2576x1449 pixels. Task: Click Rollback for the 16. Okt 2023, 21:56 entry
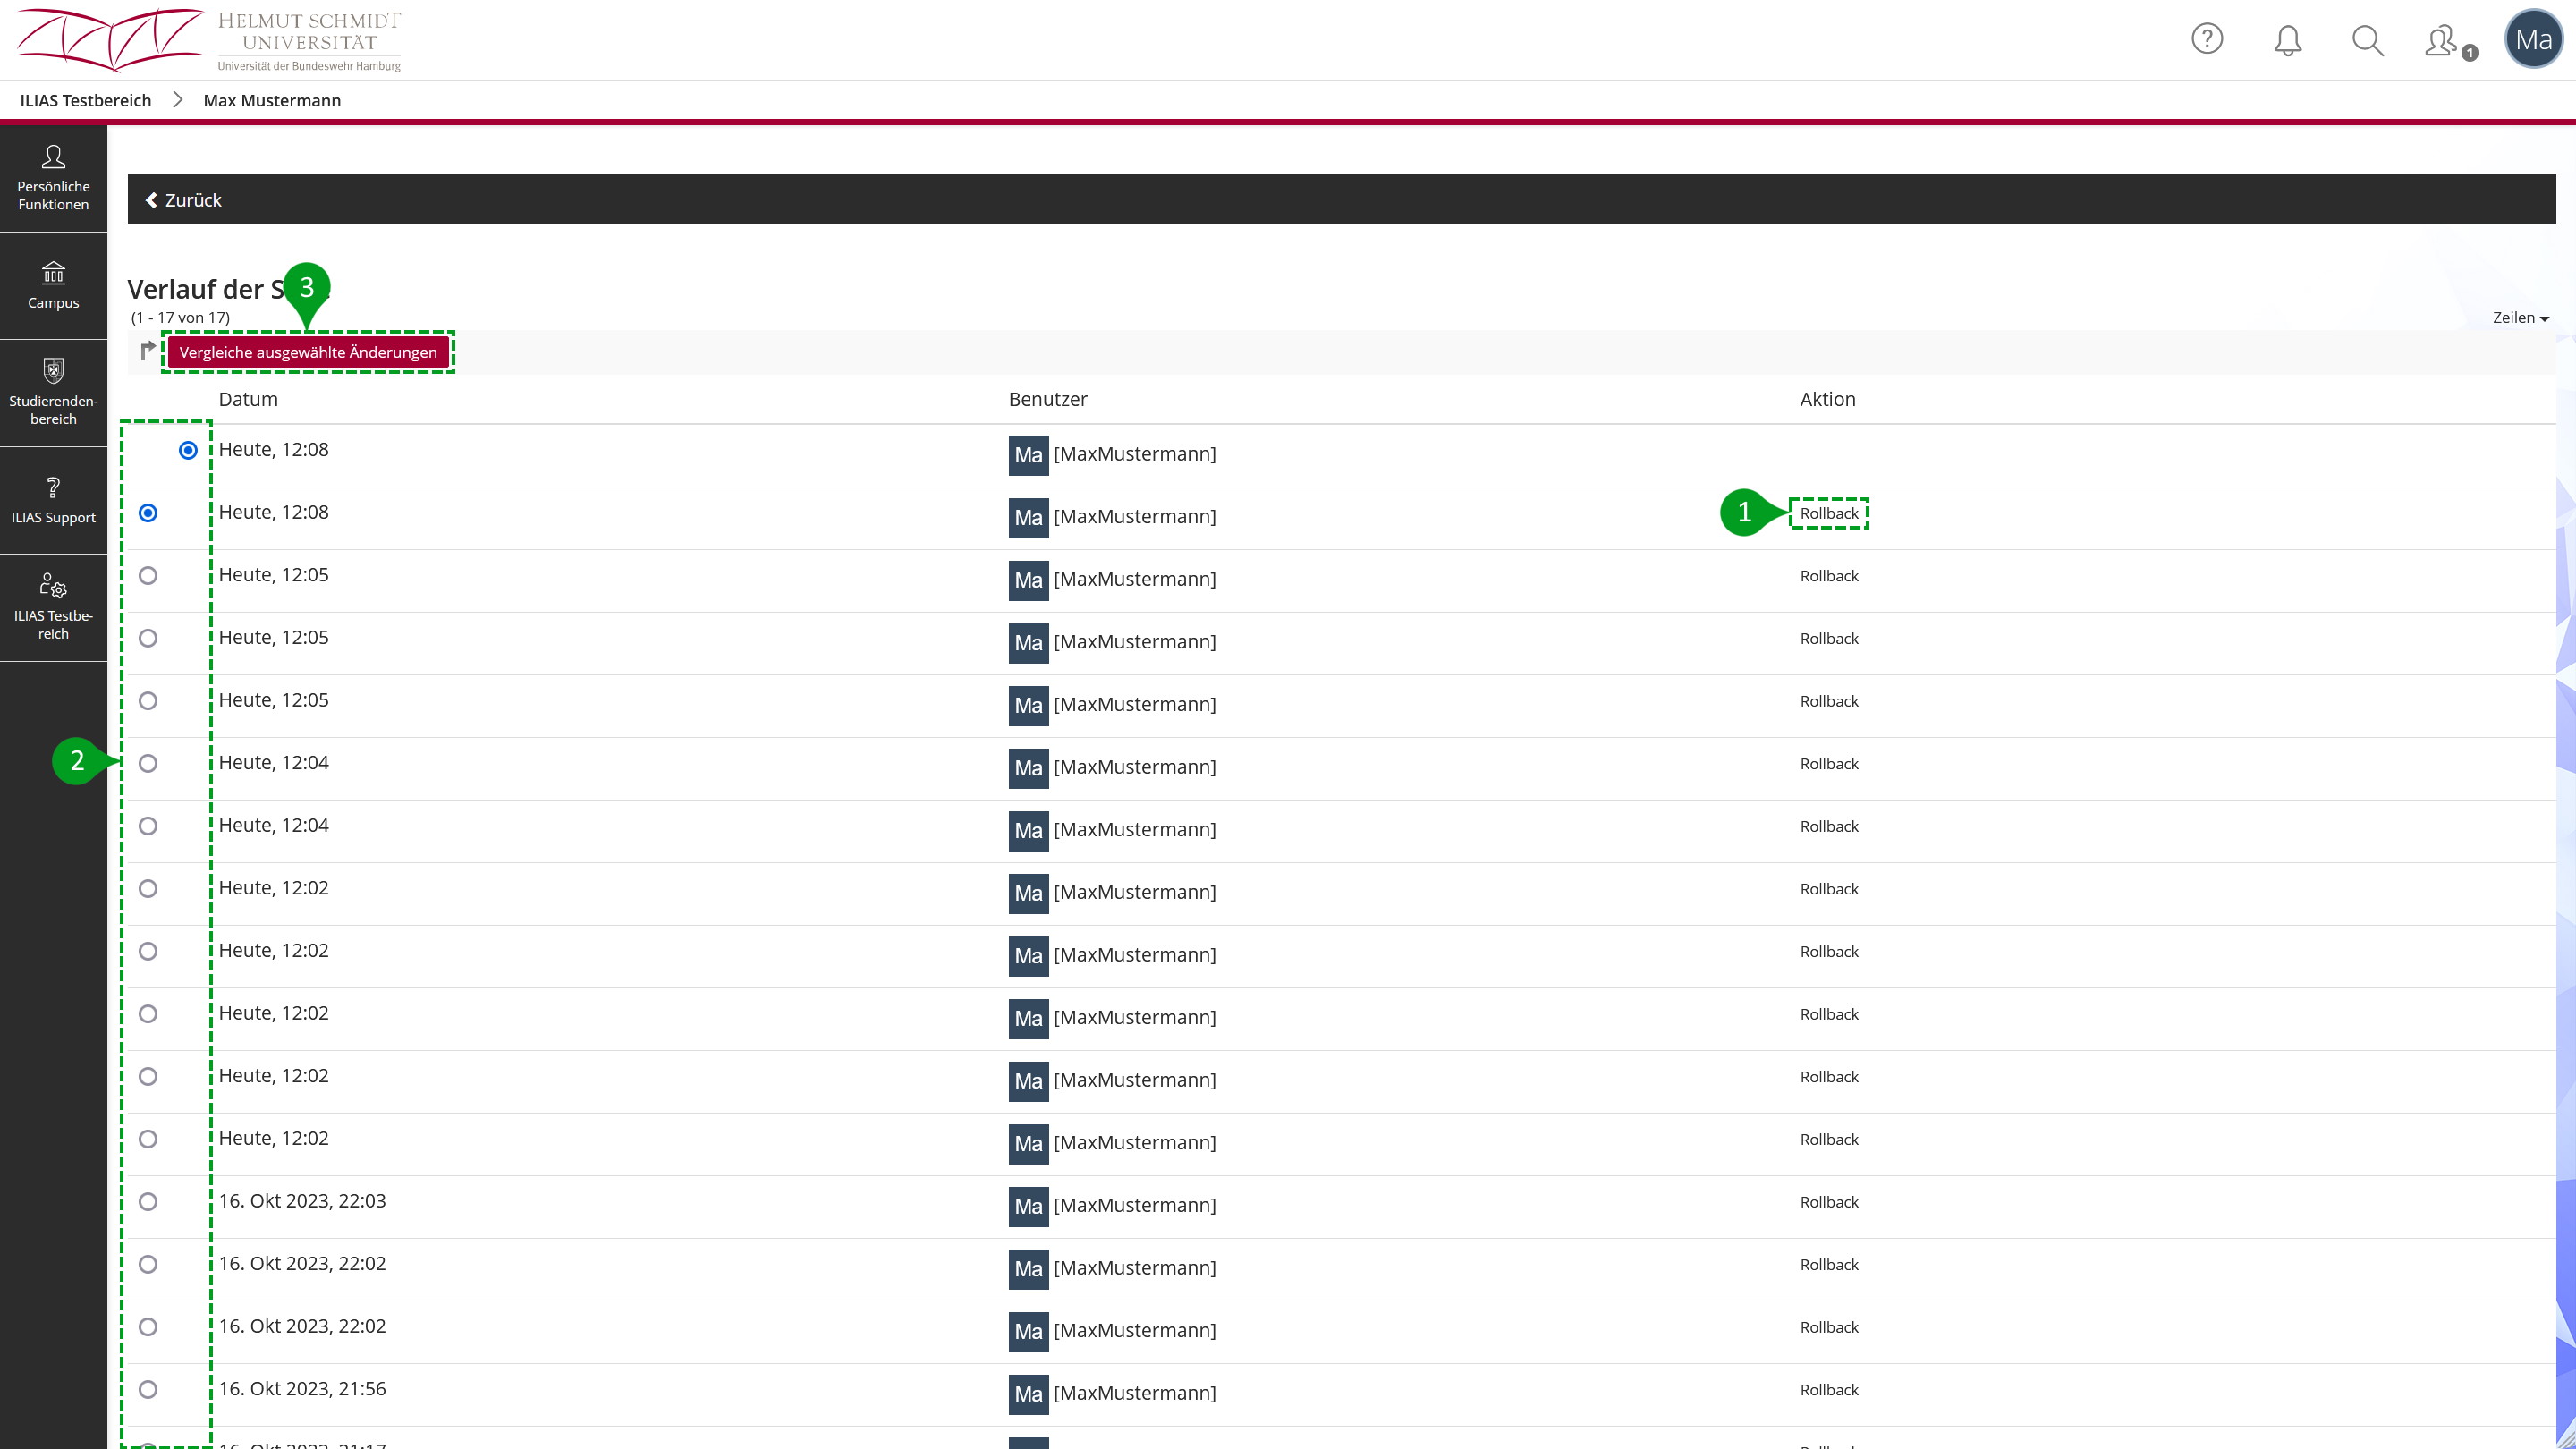1829,1390
